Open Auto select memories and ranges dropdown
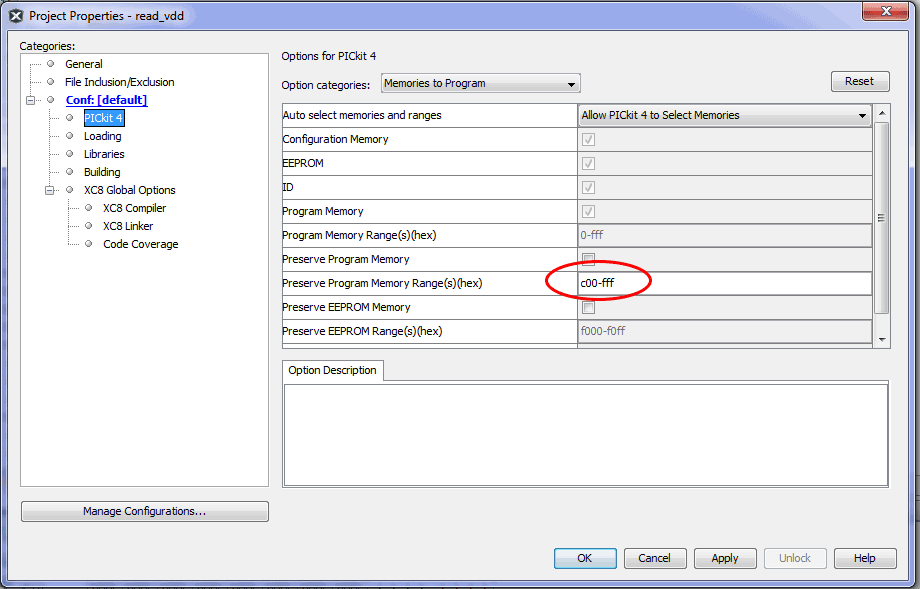This screenshot has width=920, height=589. (725, 116)
